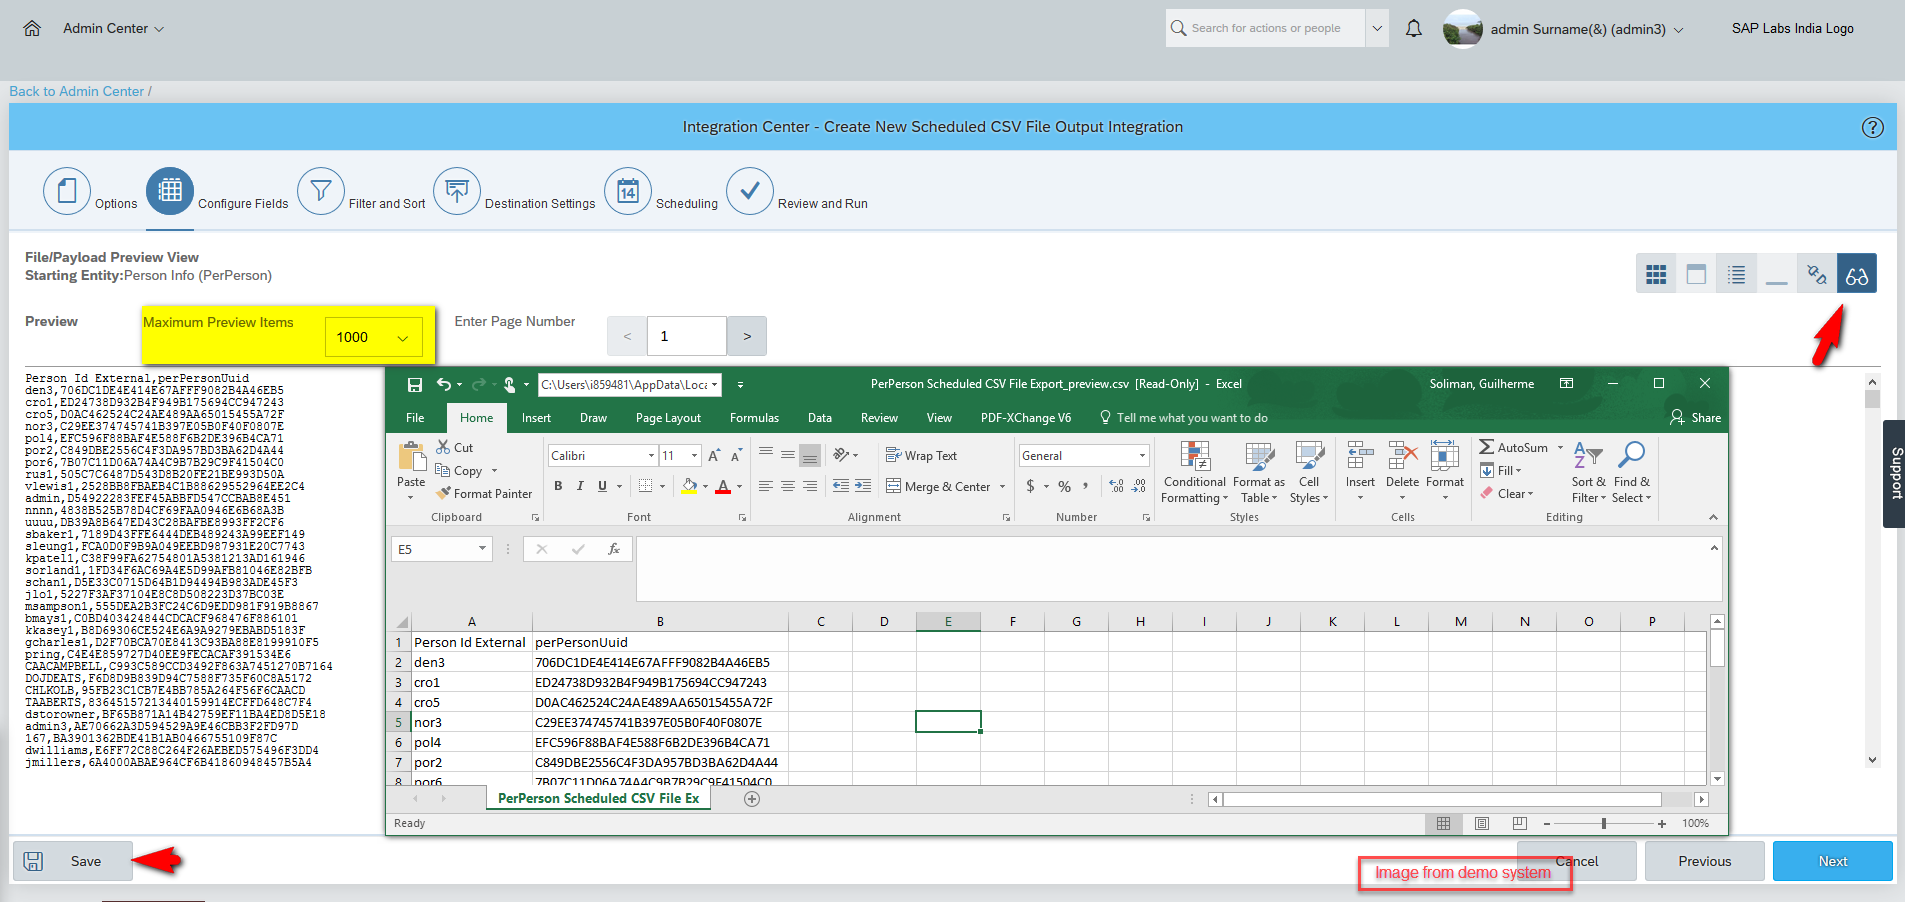This screenshot has width=1905, height=902.
Task: Open the notifications bell
Action: point(1413,29)
